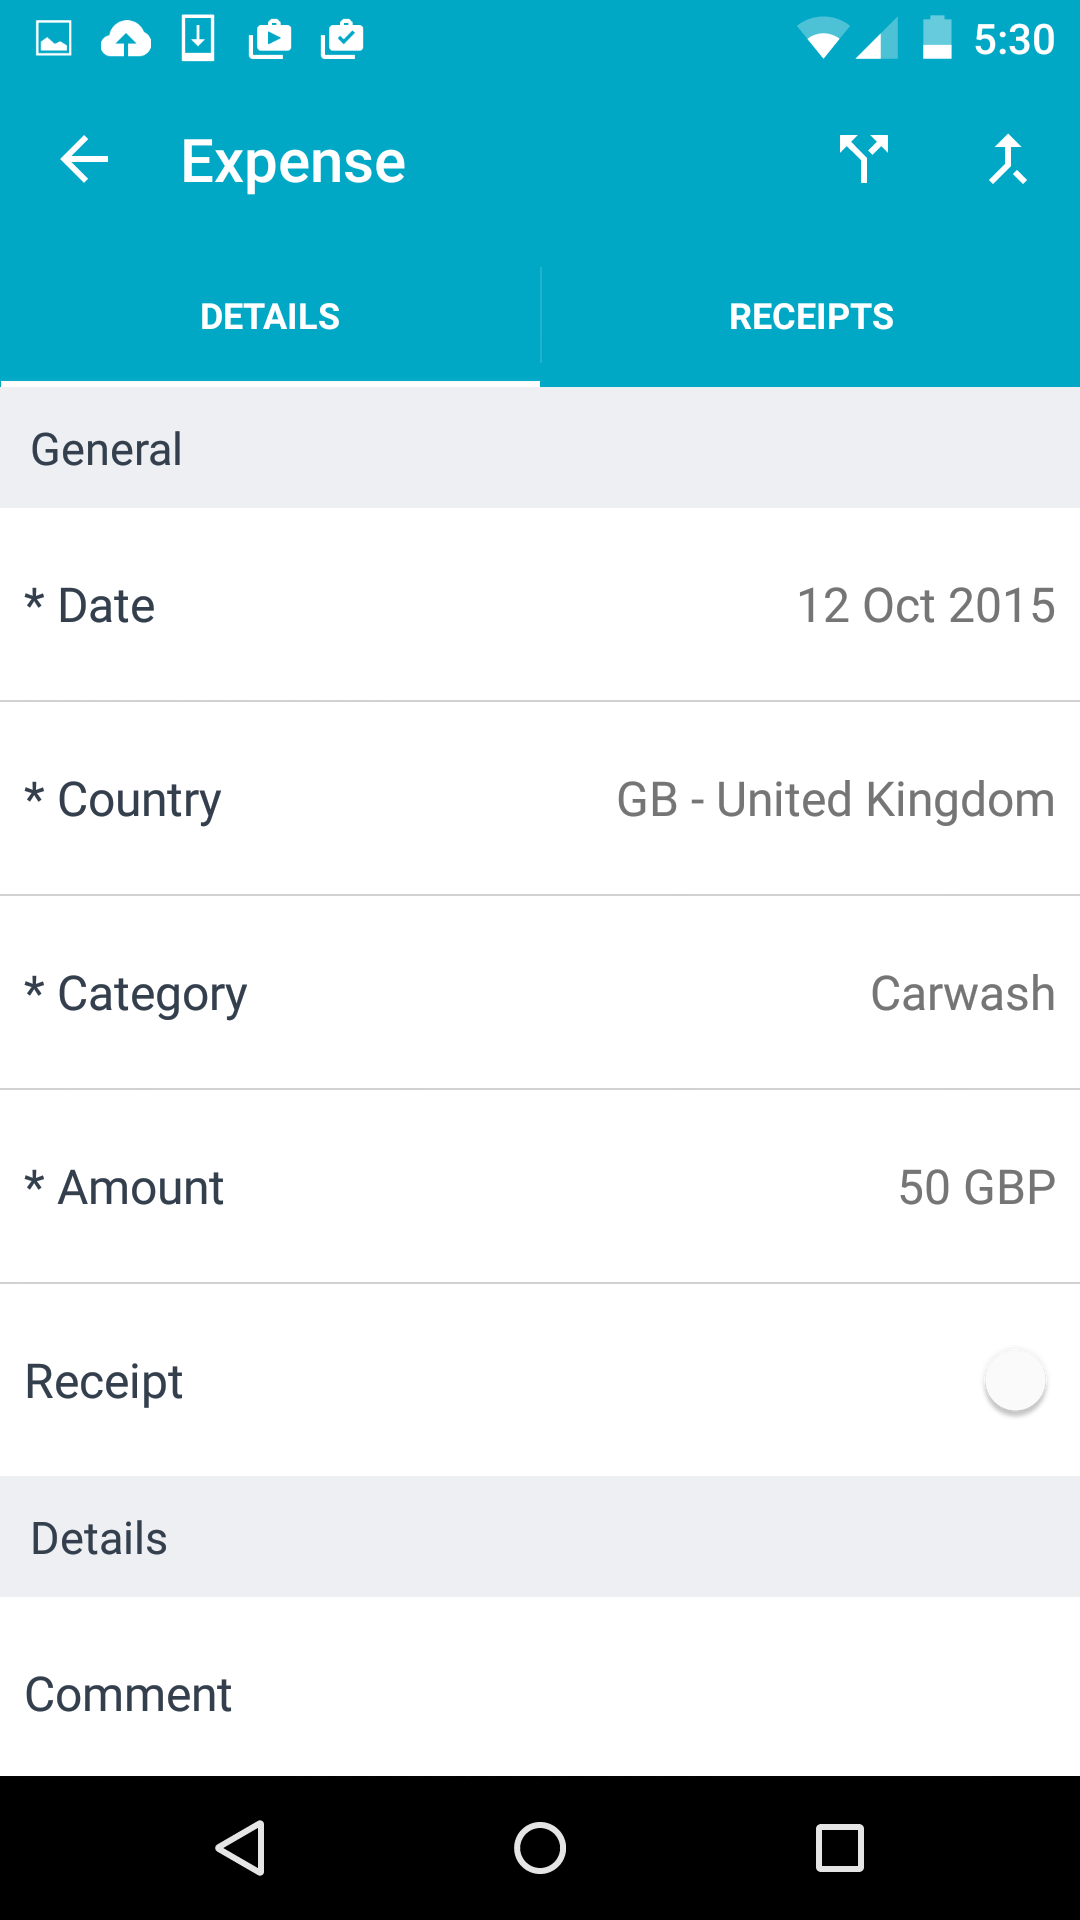Tap the split expense icon

(864, 160)
